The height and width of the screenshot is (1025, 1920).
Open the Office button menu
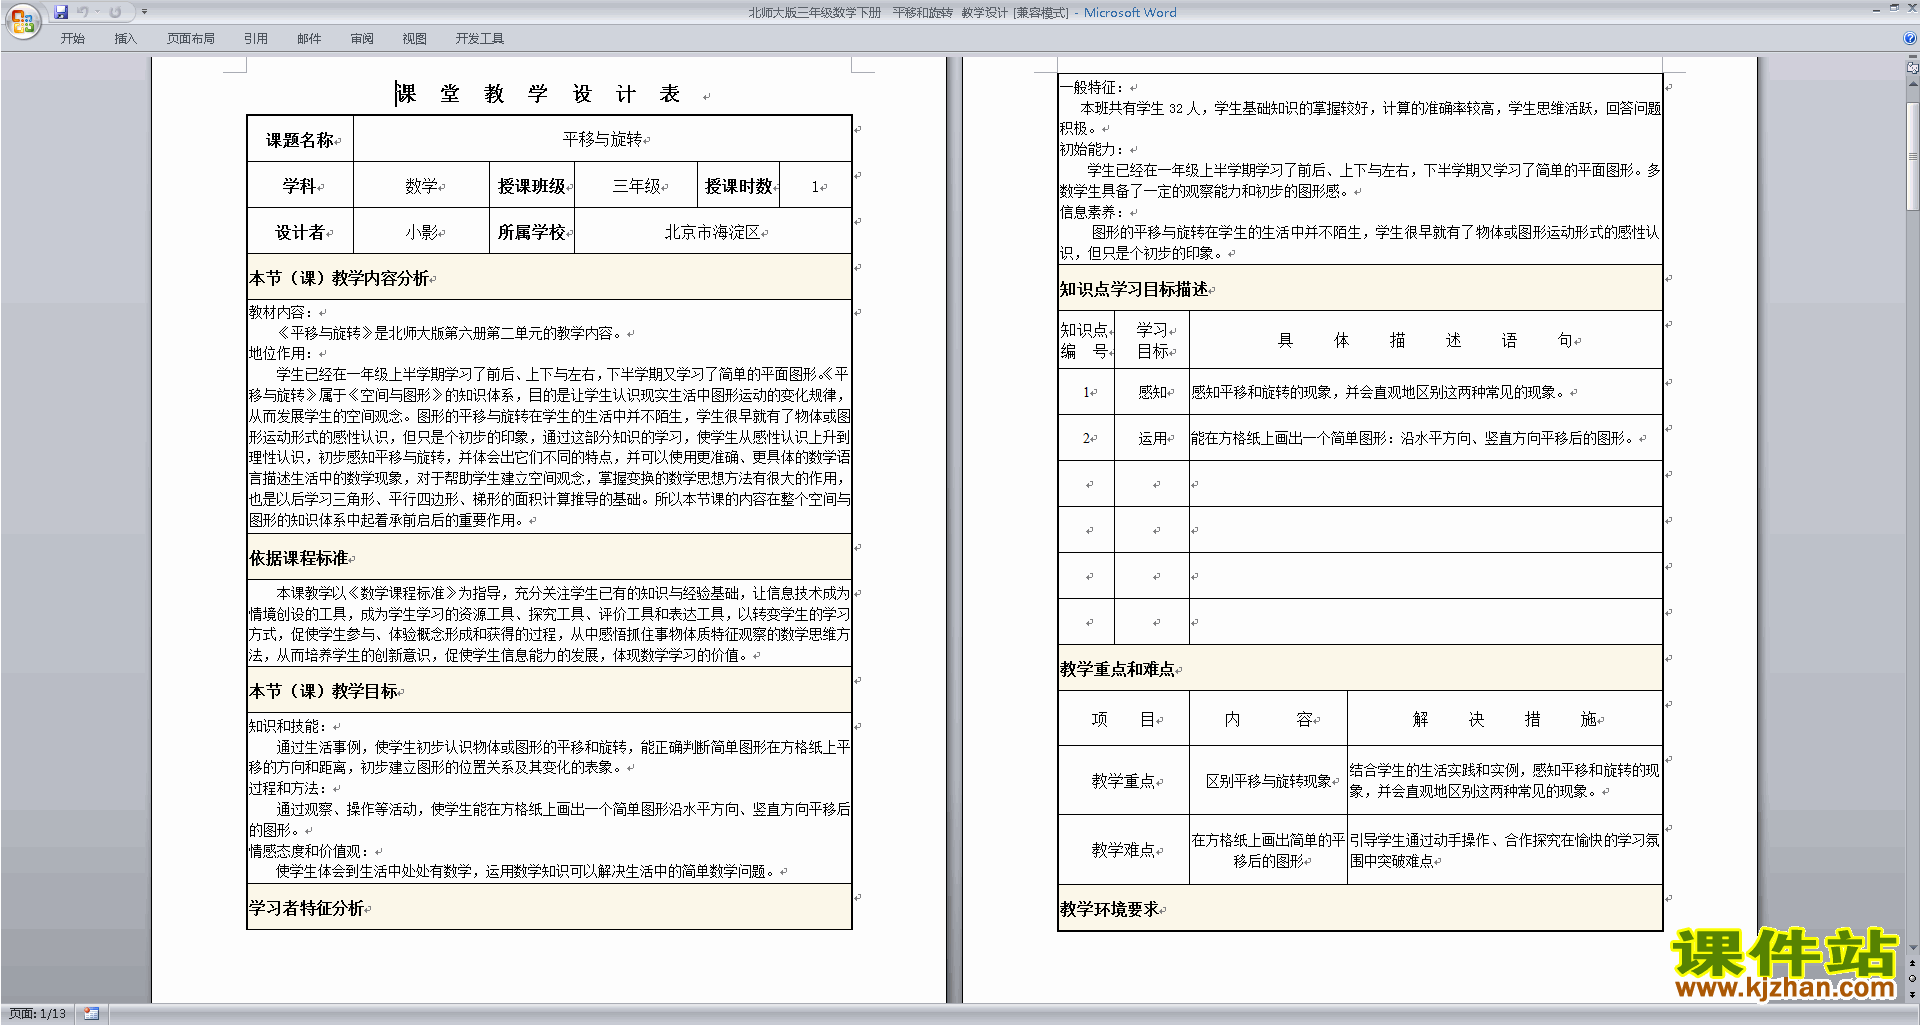click(22, 20)
